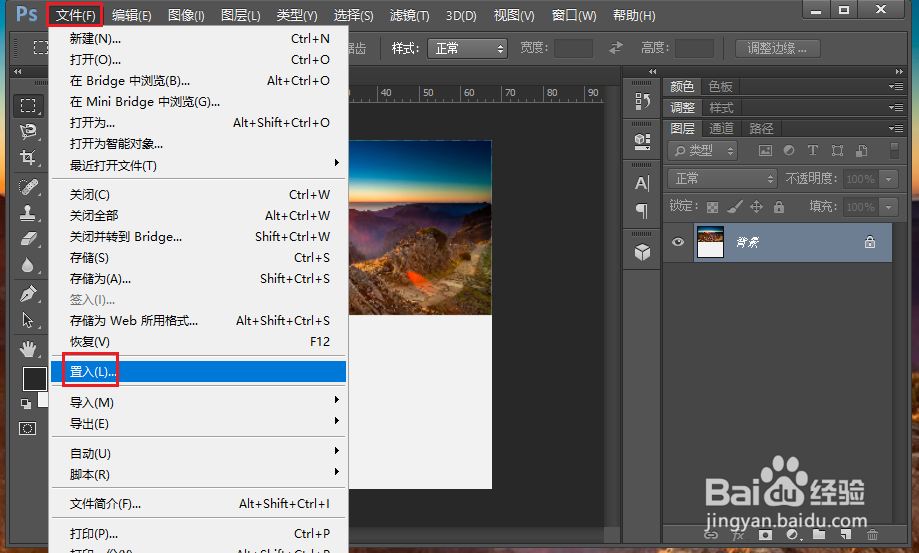Select the Blur tool

[x=28, y=265]
